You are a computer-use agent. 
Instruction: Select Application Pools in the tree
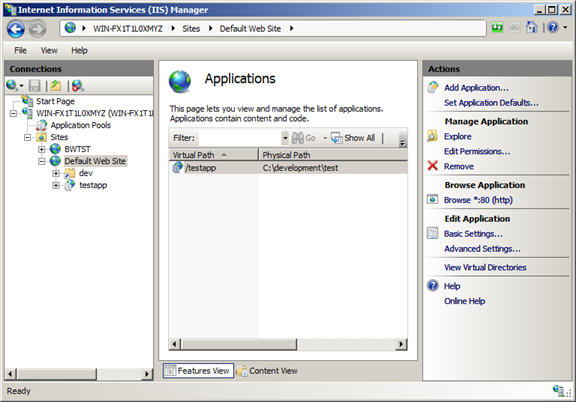(80, 125)
